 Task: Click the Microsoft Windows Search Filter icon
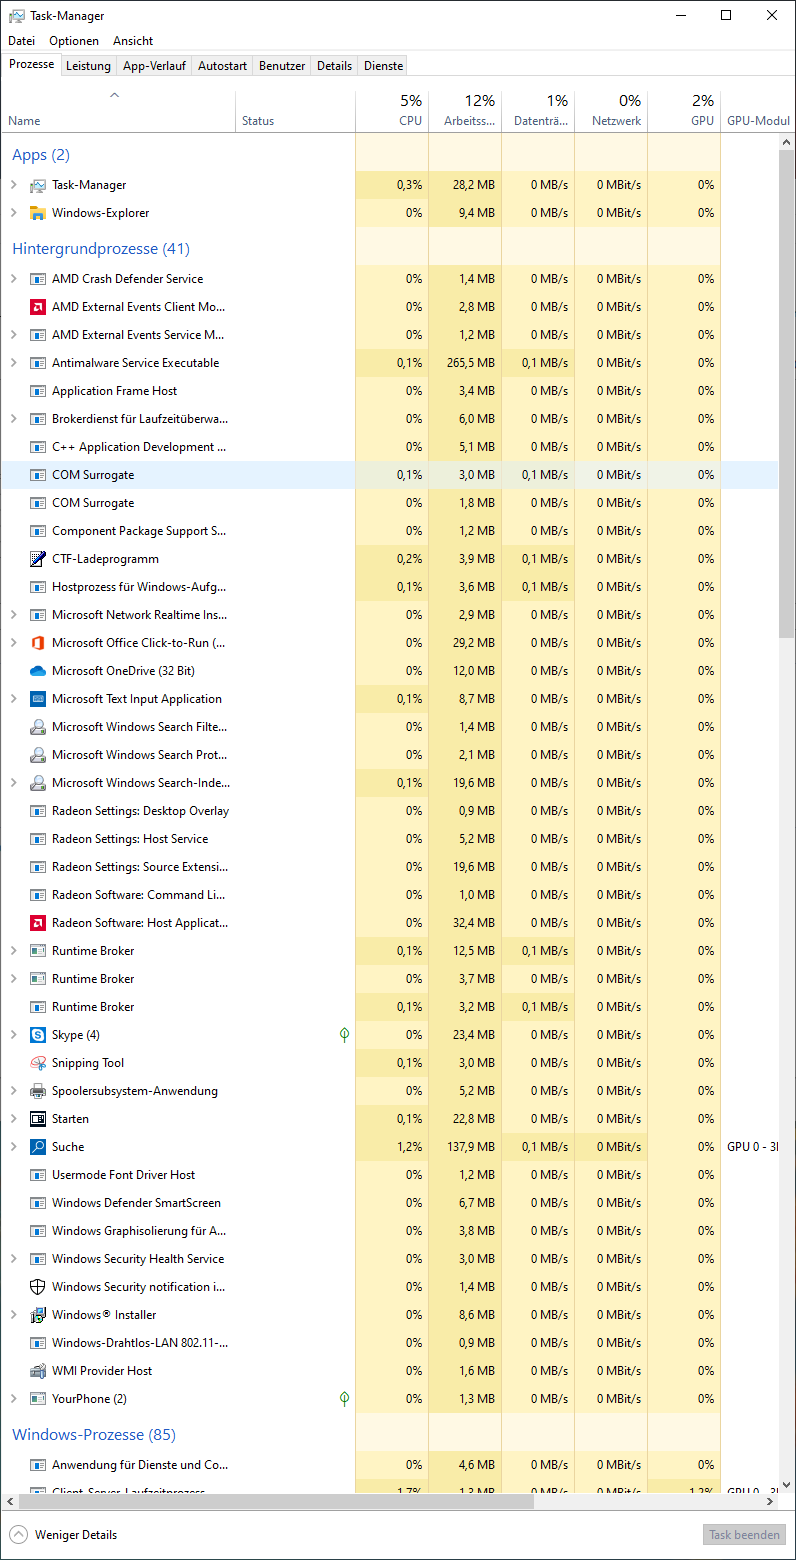tap(38, 727)
